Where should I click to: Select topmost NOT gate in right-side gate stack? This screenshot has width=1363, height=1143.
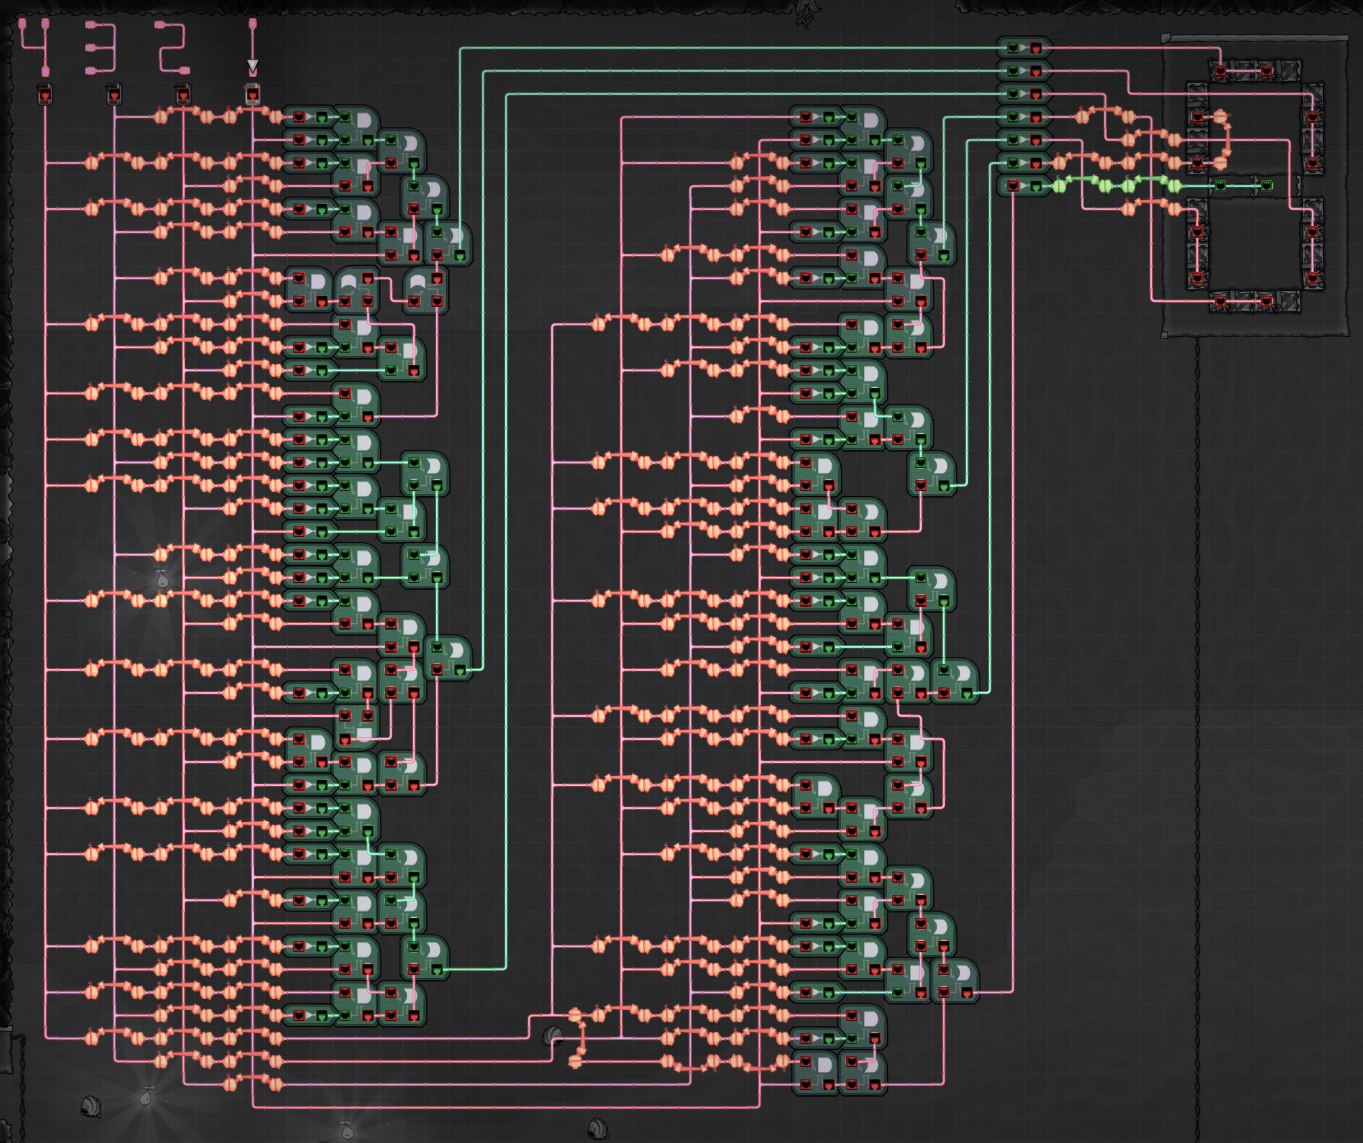click(x=1024, y=48)
